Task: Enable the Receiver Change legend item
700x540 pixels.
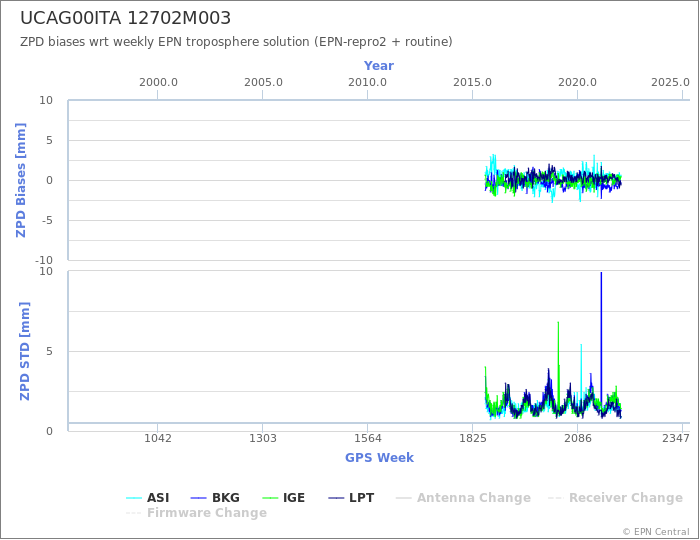Action: [616, 498]
